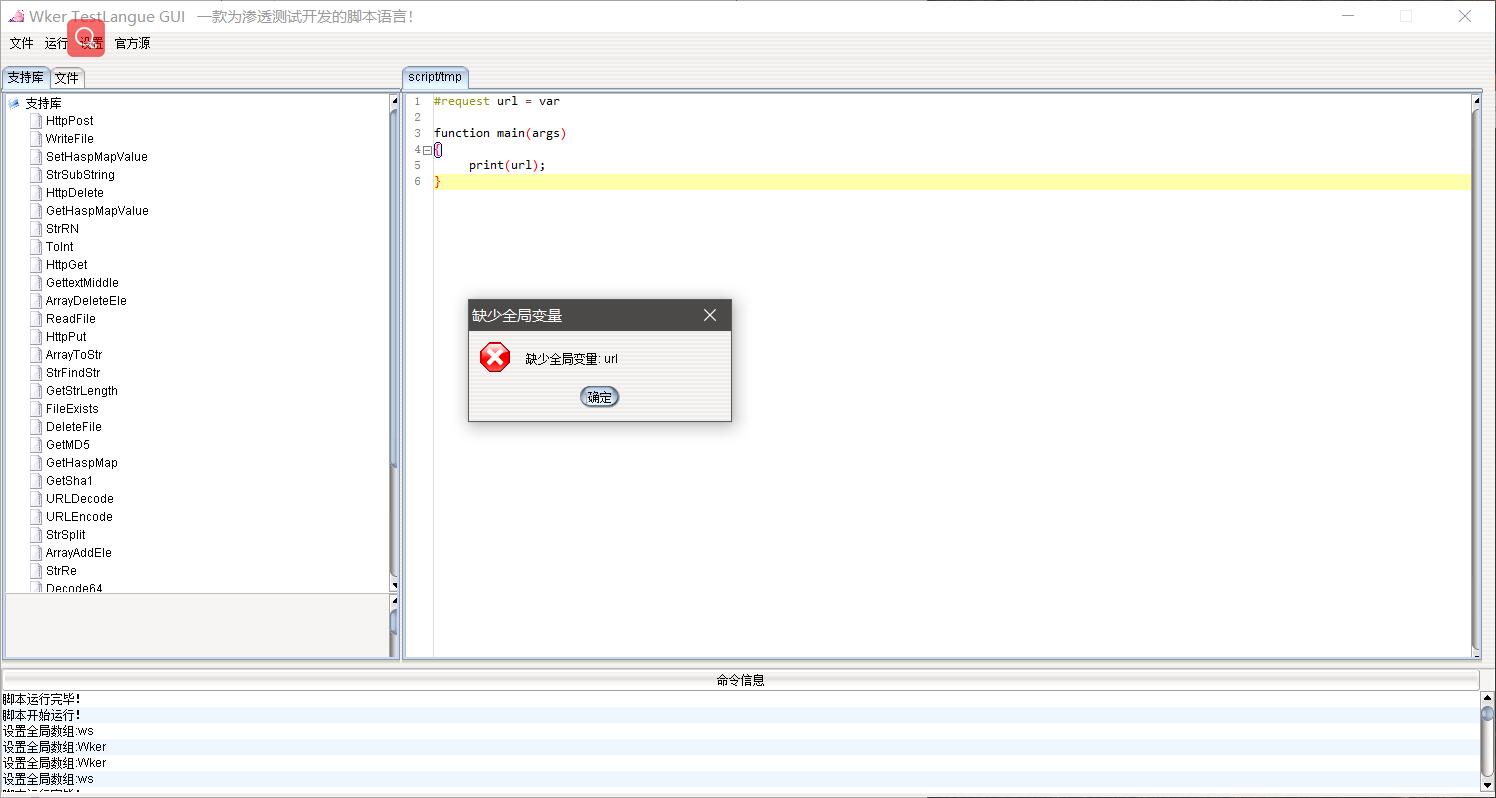Screen dimensions: 1496x798
Task: Click the DeleteFile file icon
Action: pos(36,427)
